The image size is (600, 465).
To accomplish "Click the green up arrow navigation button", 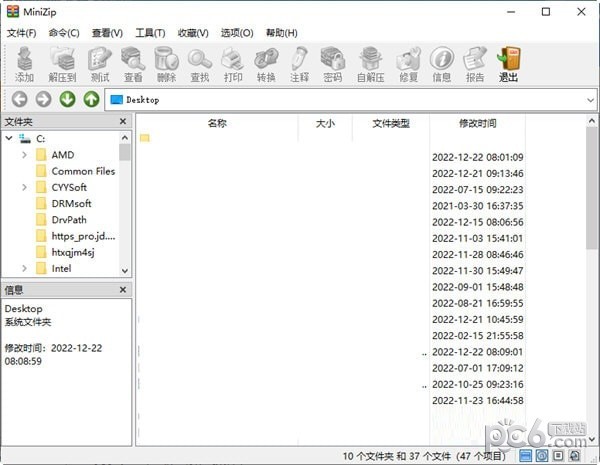I will [91, 100].
